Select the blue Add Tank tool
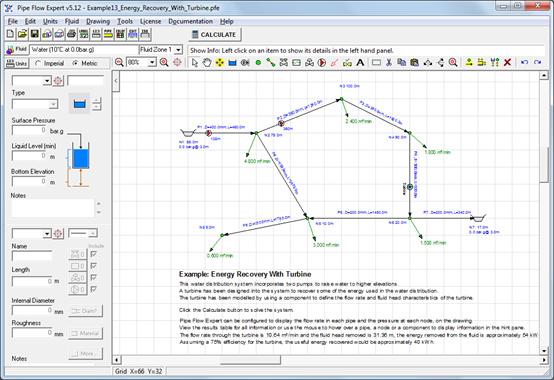Image resolution: width=554 pixels, height=380 pixels. [x=232, y=63]
